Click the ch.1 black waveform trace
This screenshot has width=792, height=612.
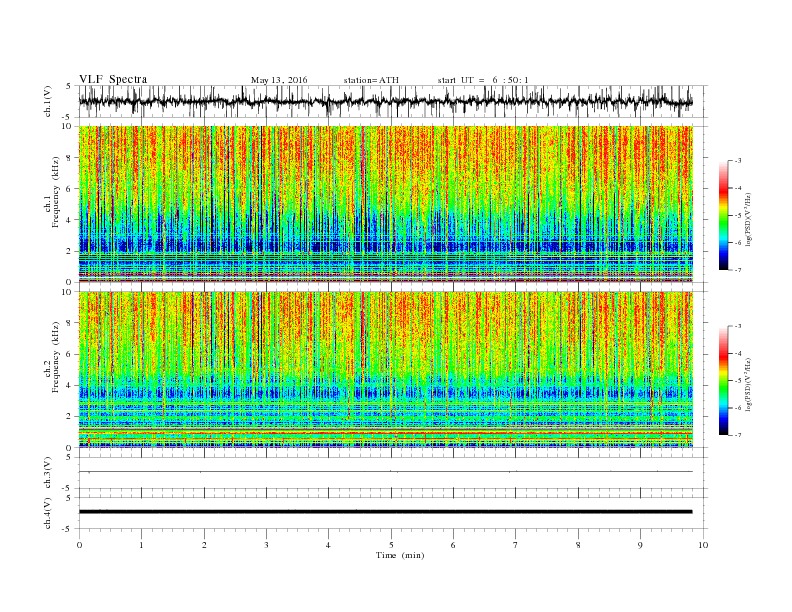385,101
